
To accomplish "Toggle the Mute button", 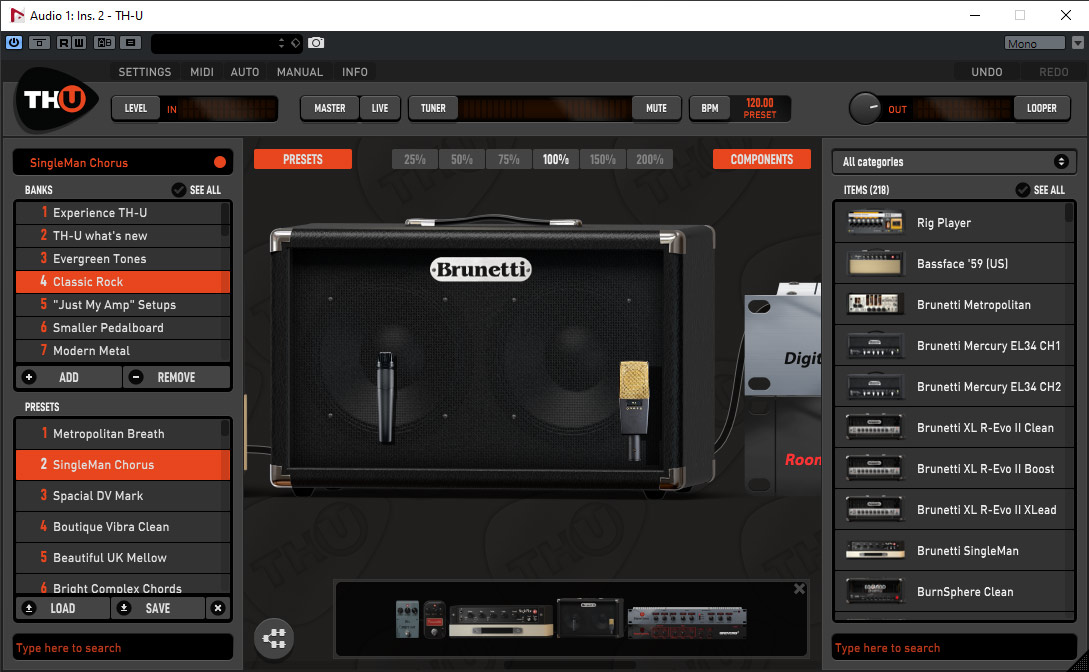I will (x=656, y=108).
